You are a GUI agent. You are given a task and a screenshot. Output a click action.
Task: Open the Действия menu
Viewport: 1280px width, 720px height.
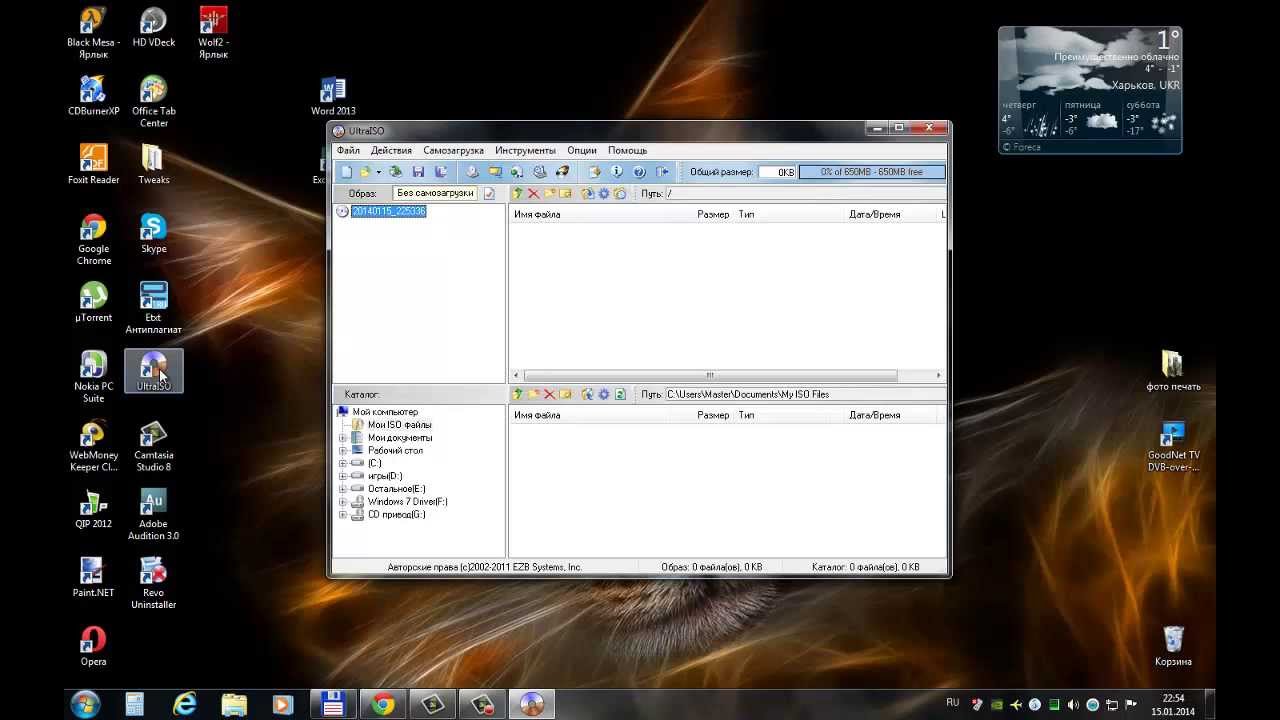click(x=391, y=150)
